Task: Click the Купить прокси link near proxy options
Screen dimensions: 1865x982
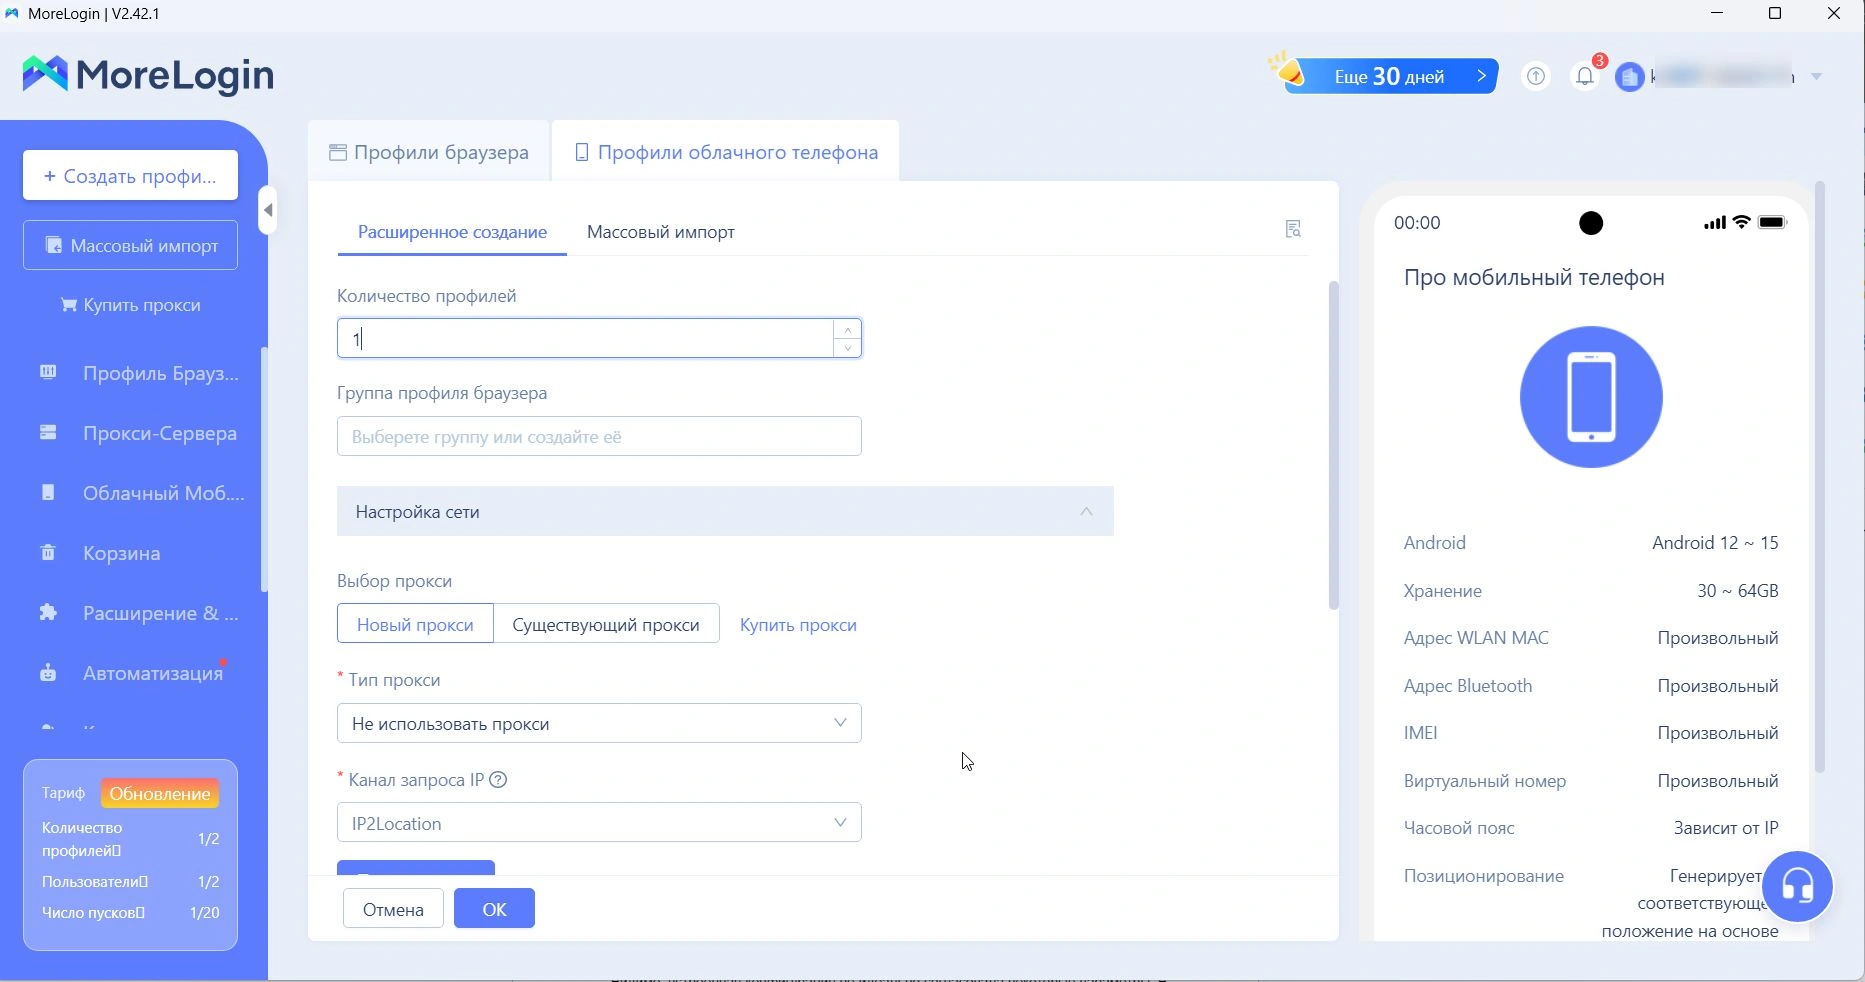Action: coord(798,625)
